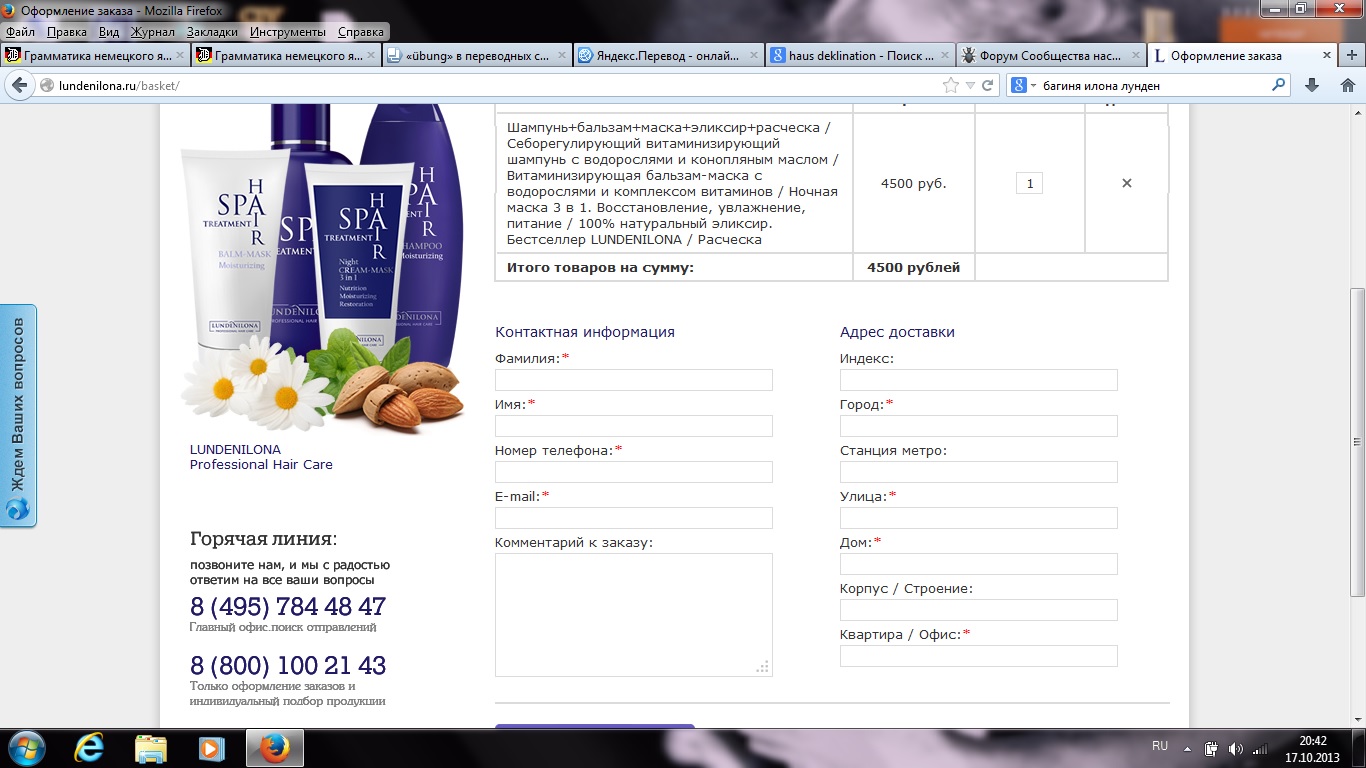Click hotline number 8 (800) 100 21 43
The height and width of the screenshot is (768, 1366).
point(288,666)
